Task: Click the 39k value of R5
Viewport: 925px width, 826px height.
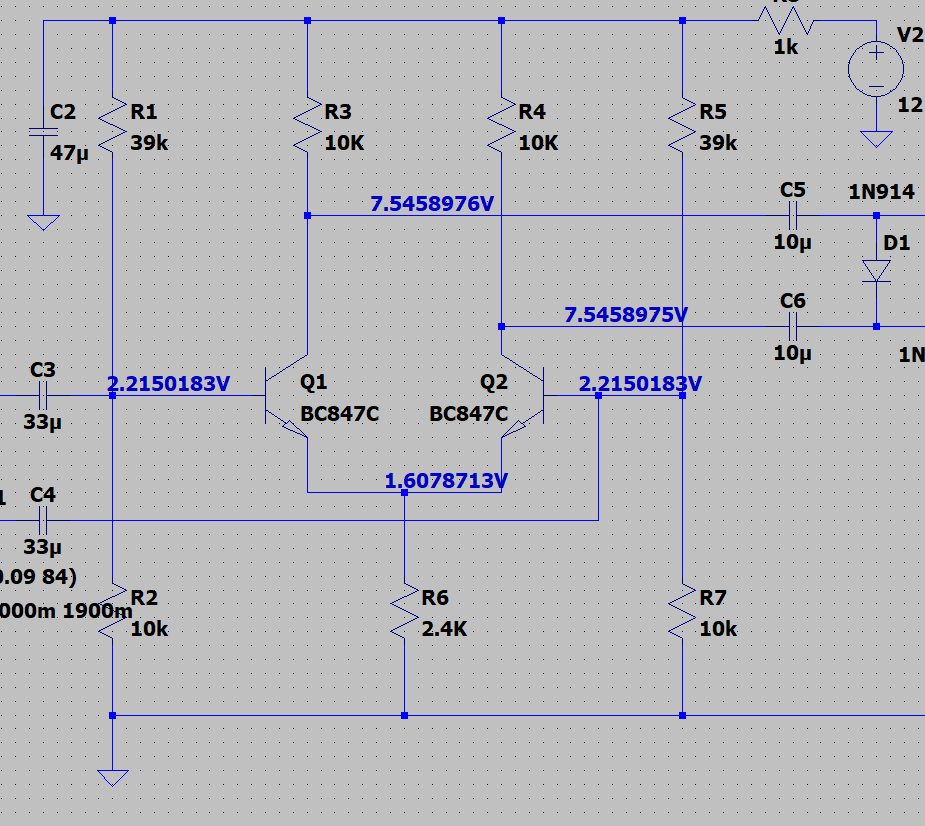Action: pyautogui.click(x=719, y=143)
